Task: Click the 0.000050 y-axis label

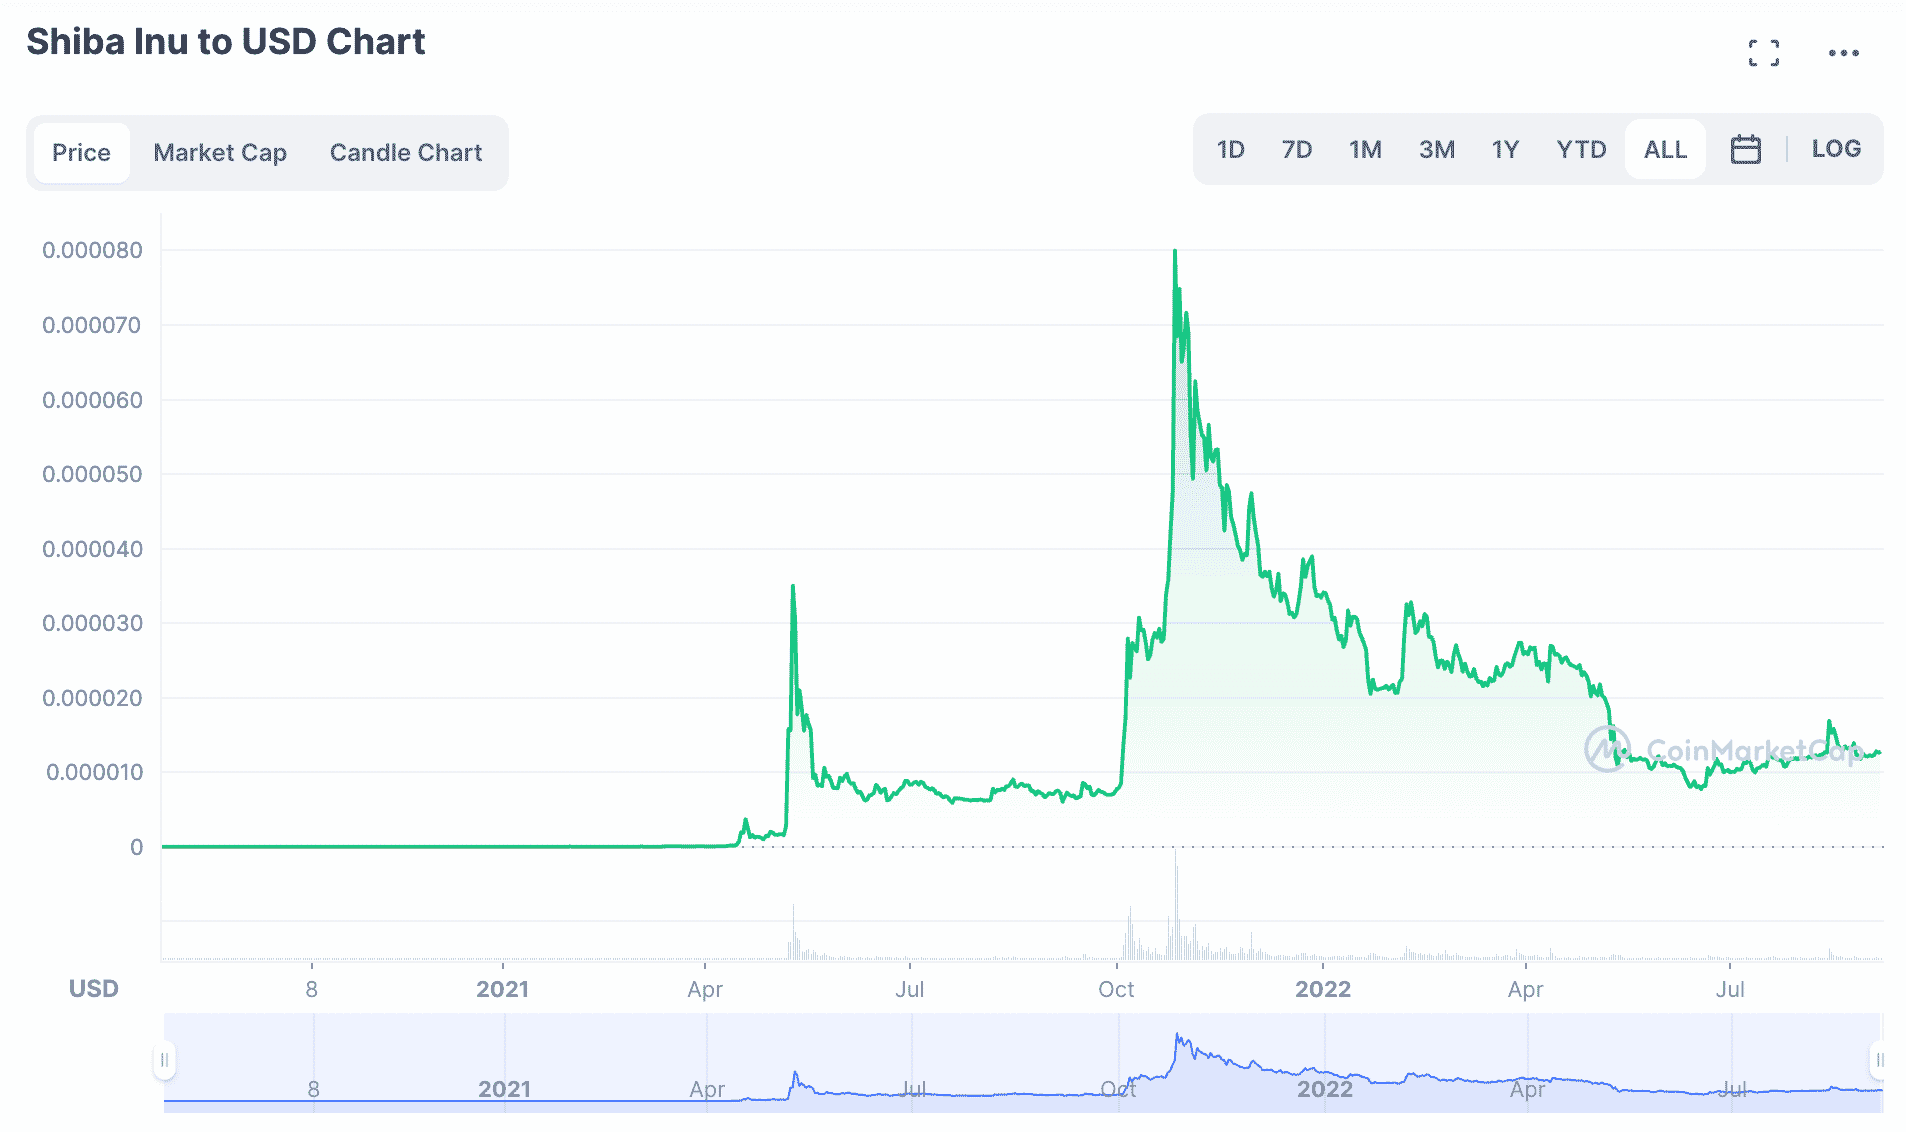Action: click(x=92, y=474)
